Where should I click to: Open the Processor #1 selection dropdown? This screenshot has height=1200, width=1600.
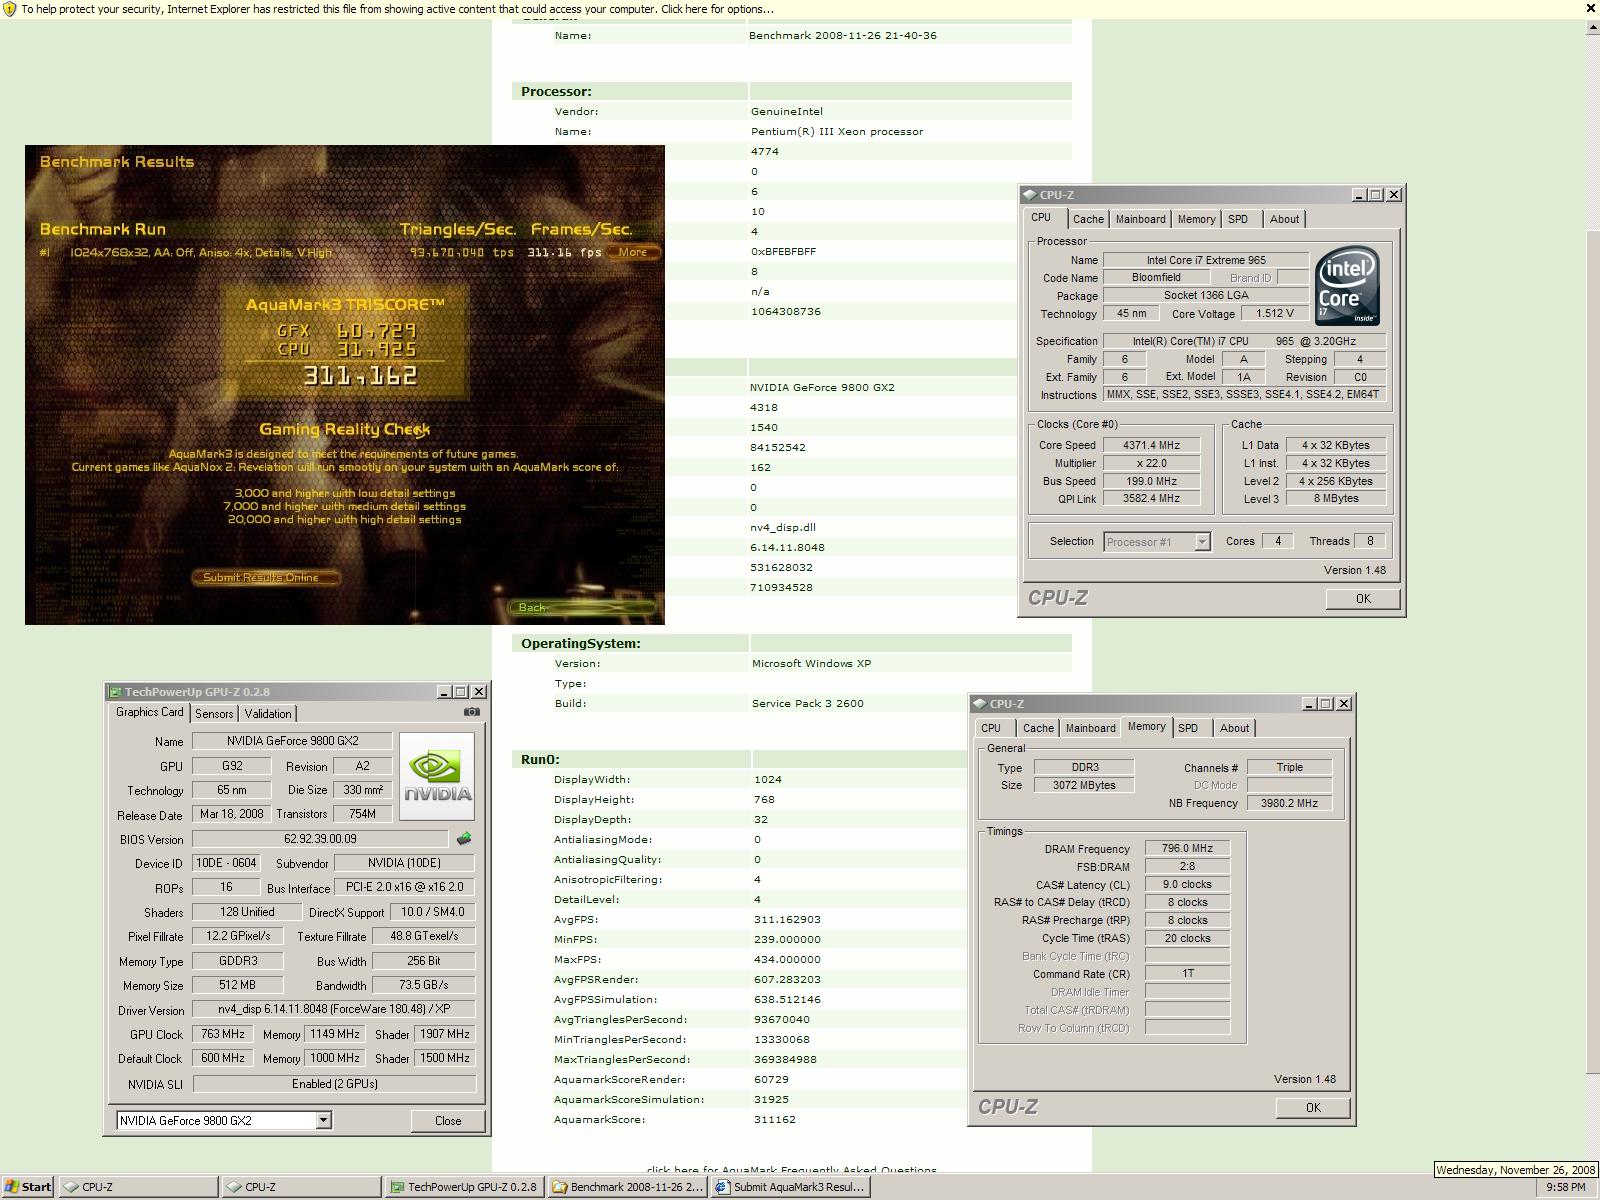point(1202,542)
